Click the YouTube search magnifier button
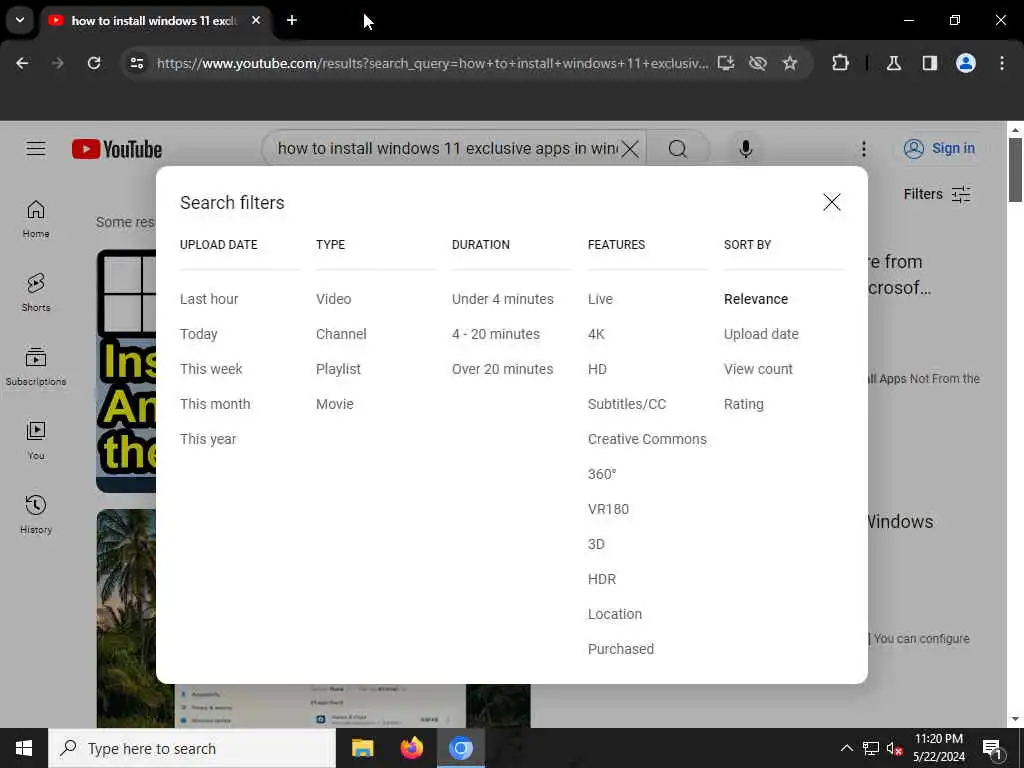Screen dimensions: 1024x768 pos(677,149)
